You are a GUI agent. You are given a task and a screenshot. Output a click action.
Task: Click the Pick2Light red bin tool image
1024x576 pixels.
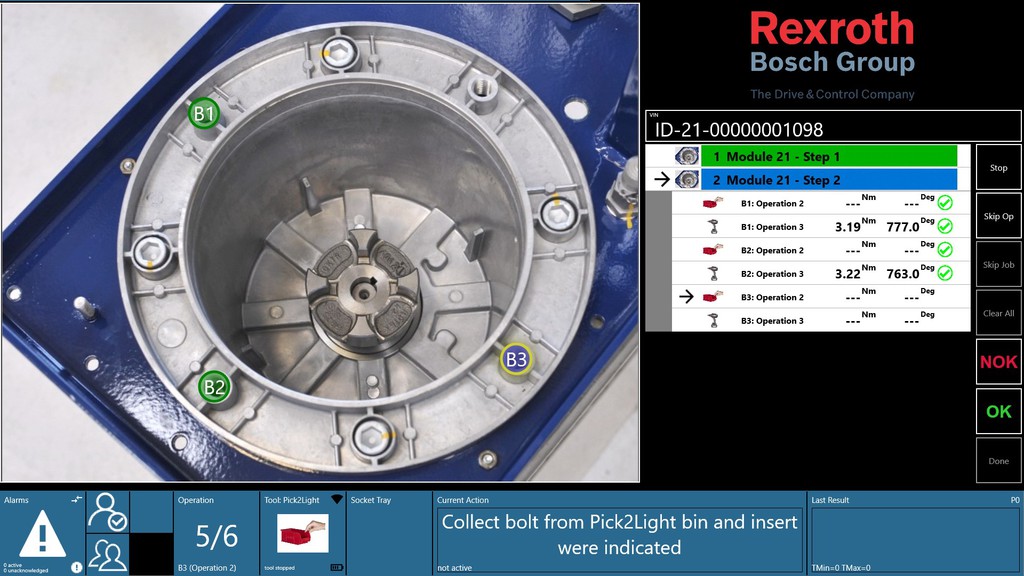302,534
